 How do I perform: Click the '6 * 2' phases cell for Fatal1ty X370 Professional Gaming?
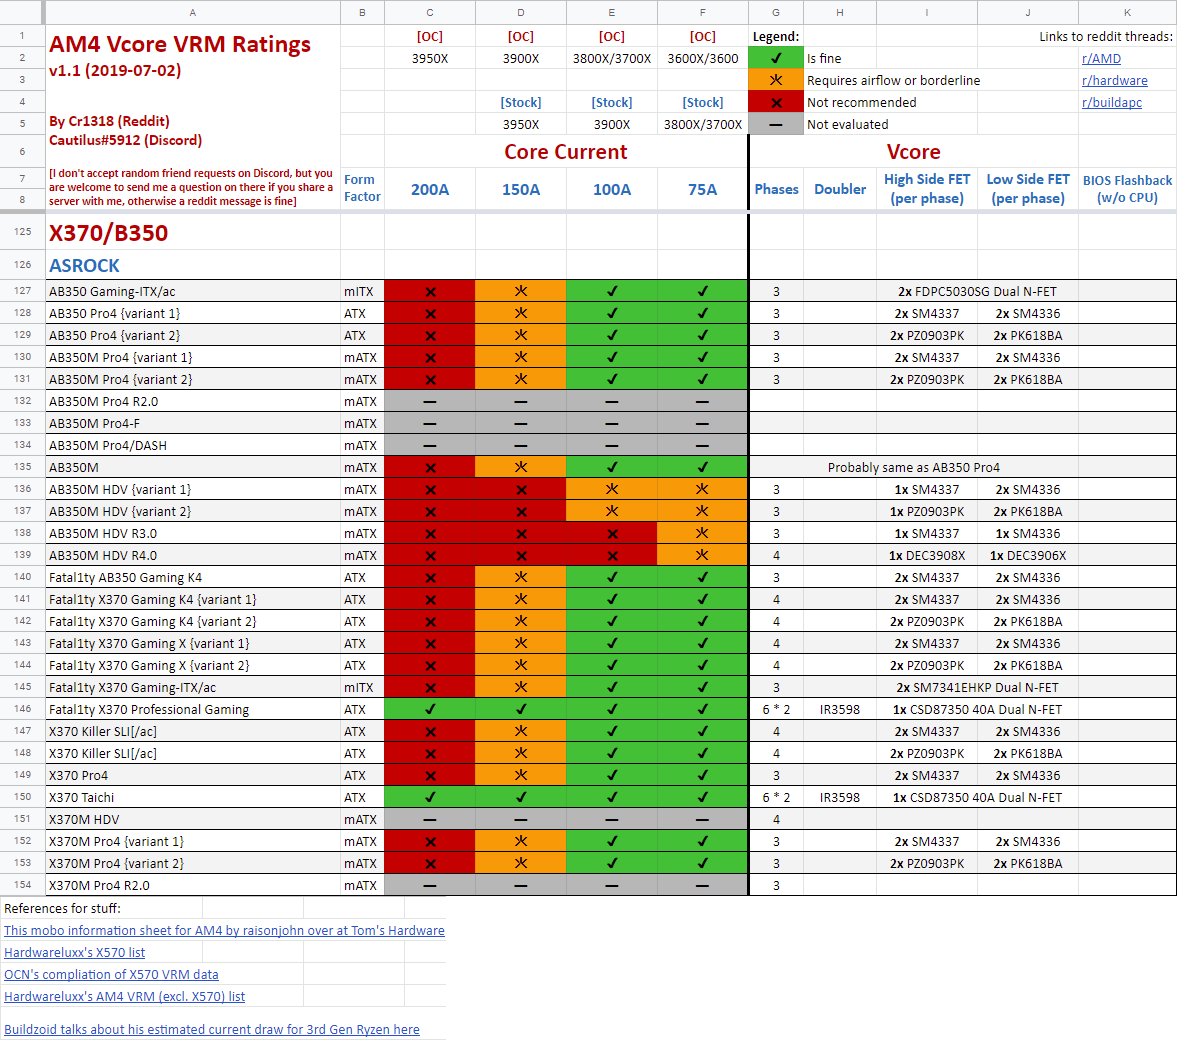click(776, 709)
